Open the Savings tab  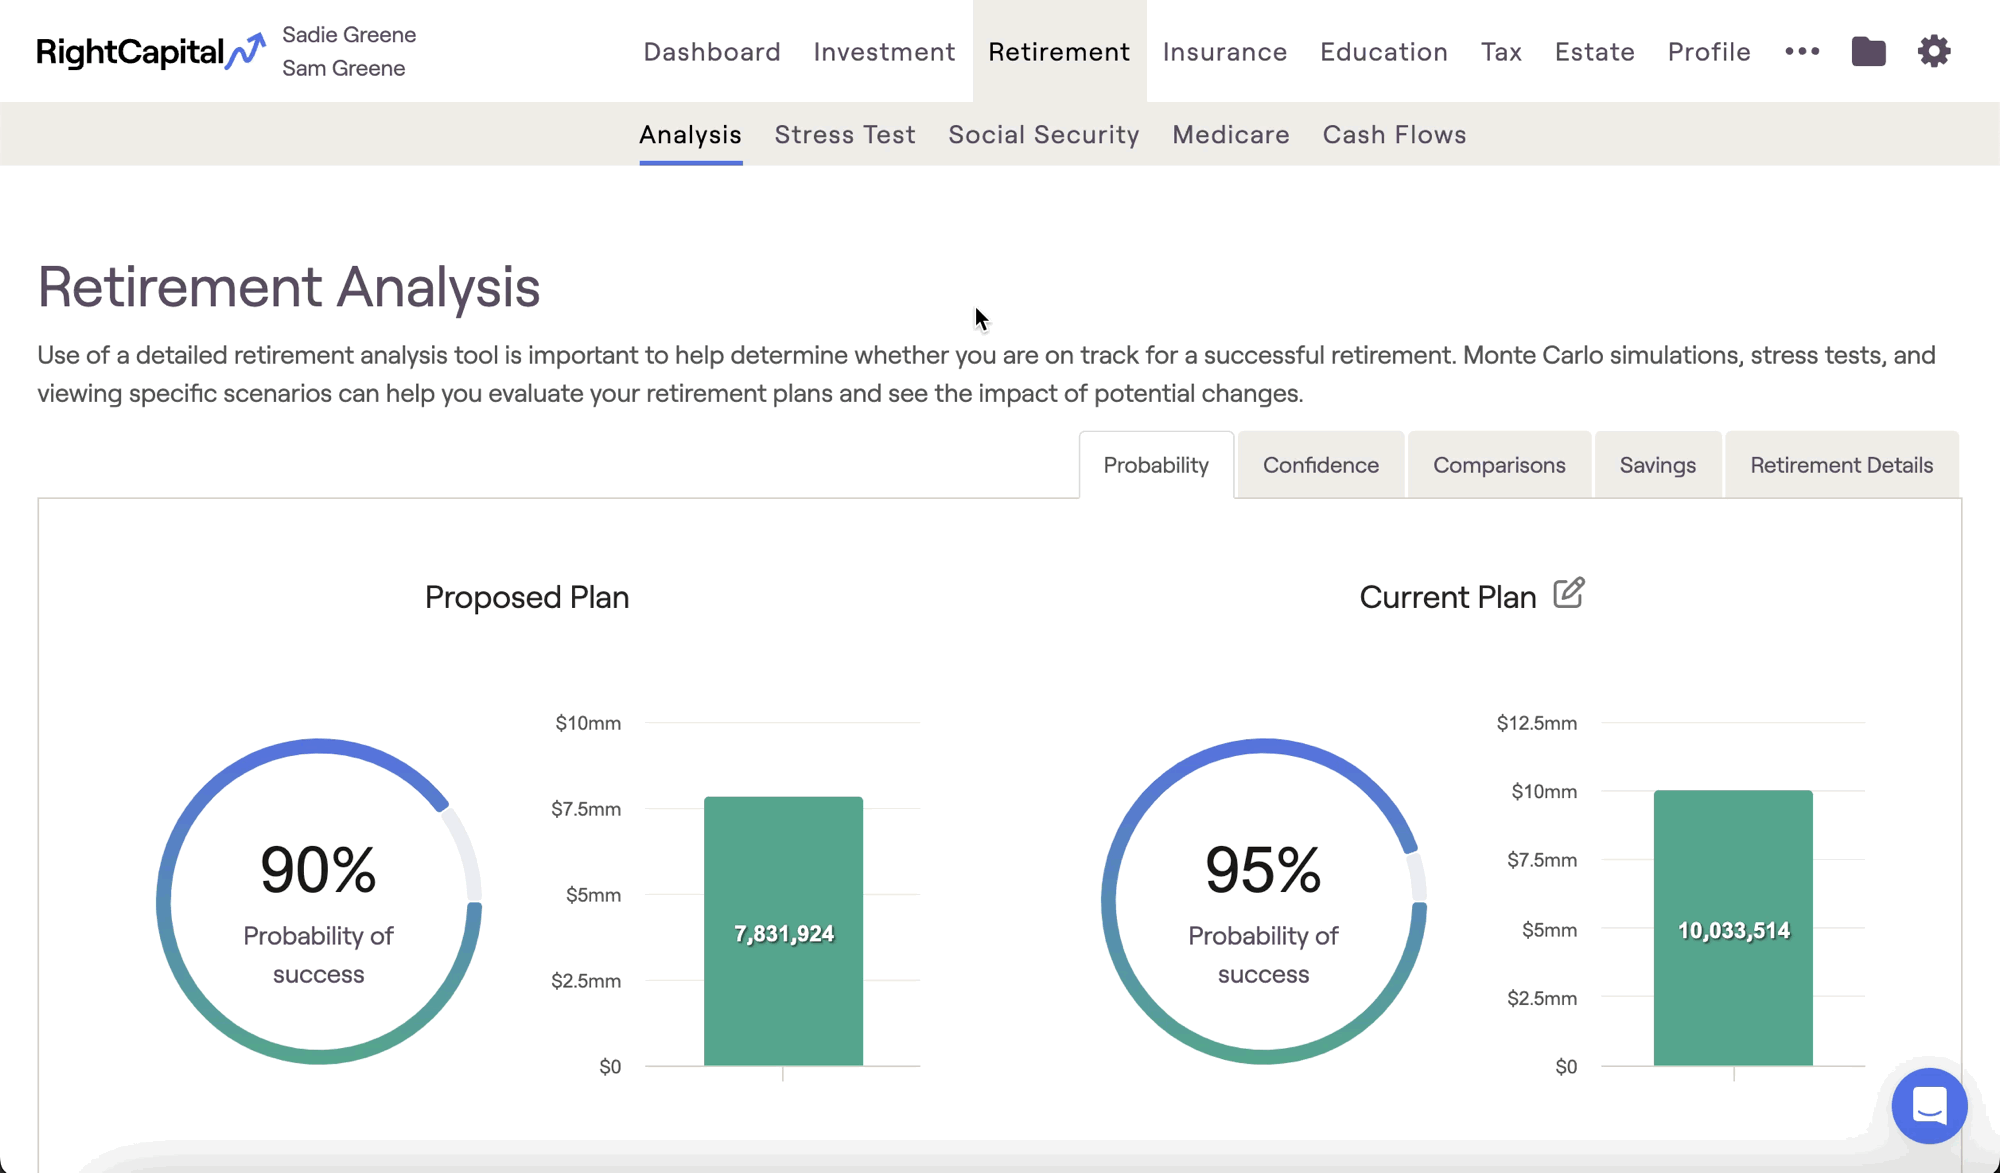click(x=1657, y=465)
